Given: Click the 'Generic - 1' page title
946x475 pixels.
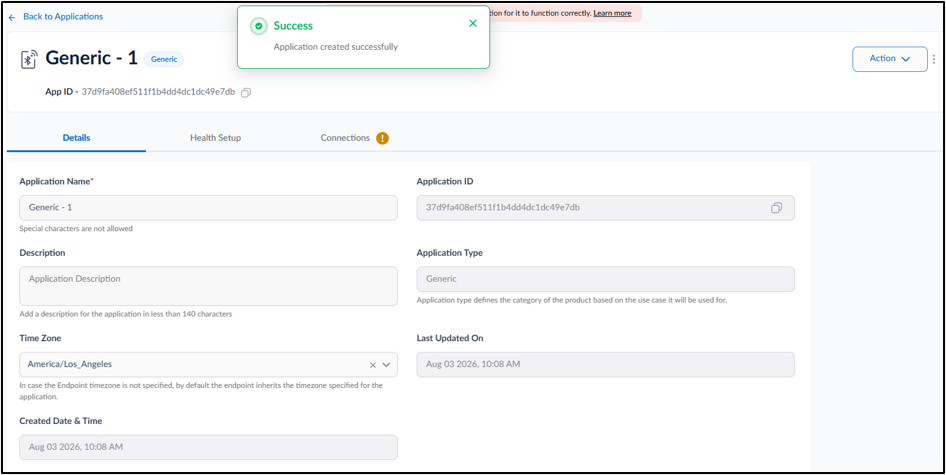Looking at the screenshot, I should tap(92, 58).
